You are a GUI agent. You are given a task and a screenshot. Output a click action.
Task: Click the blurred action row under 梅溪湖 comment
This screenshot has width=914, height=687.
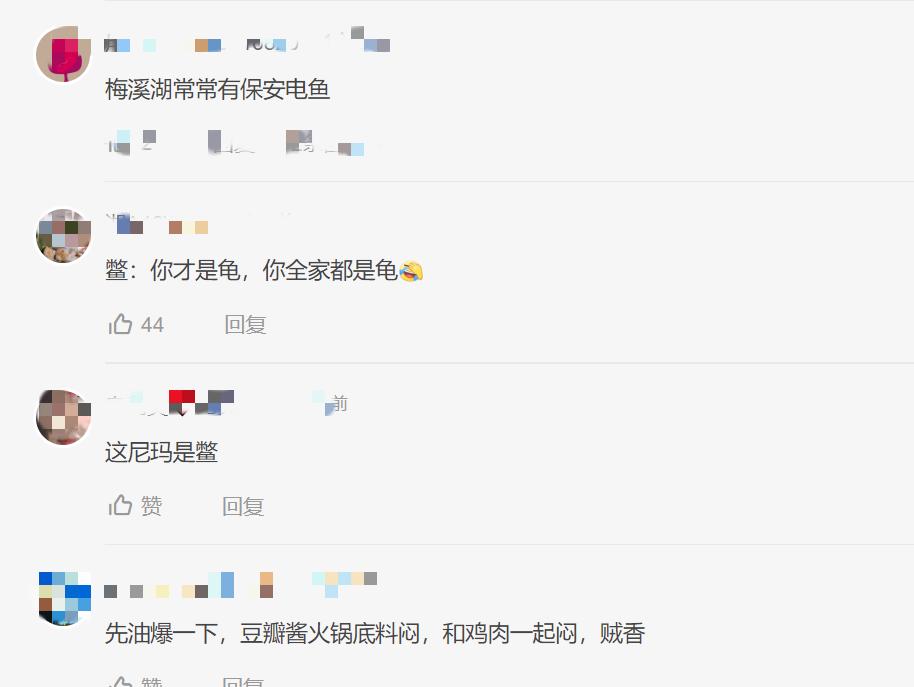point(235,143)
